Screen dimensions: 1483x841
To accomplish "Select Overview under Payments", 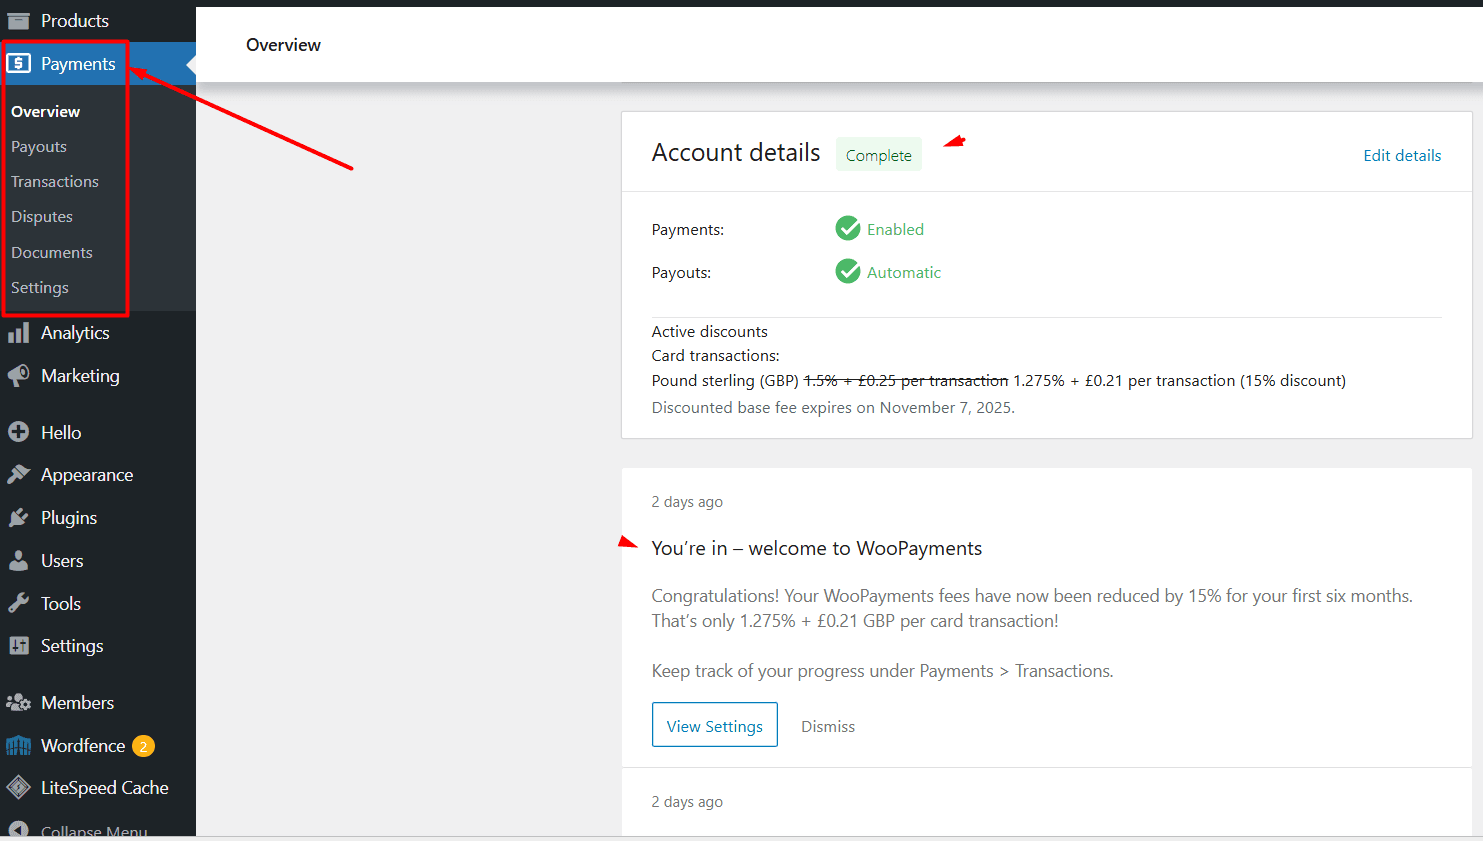I will [45, 112].
